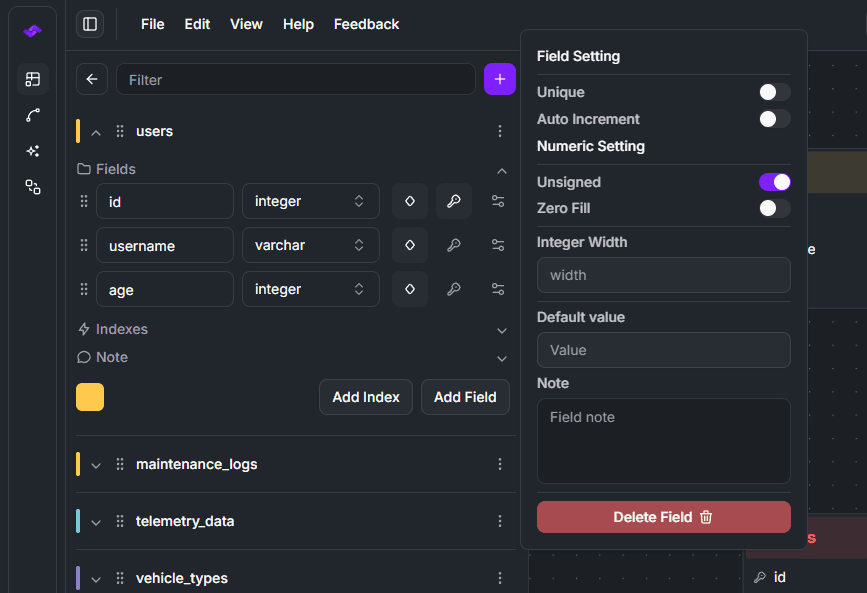
Task: Click inside the Filter search box
Action: tap(295, 79)
